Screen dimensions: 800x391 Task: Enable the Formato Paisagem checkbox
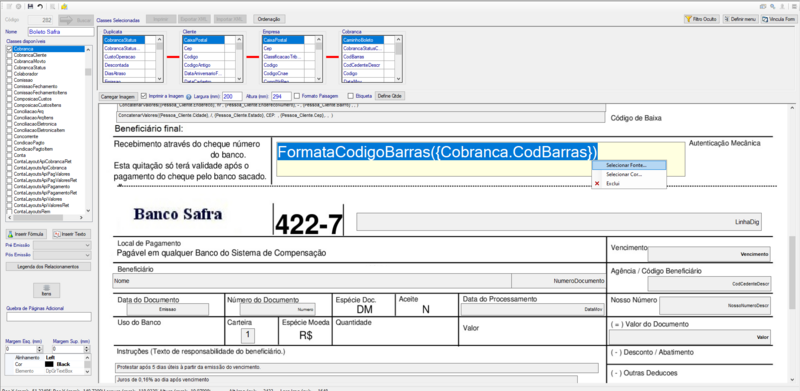(x=297, y=95)
